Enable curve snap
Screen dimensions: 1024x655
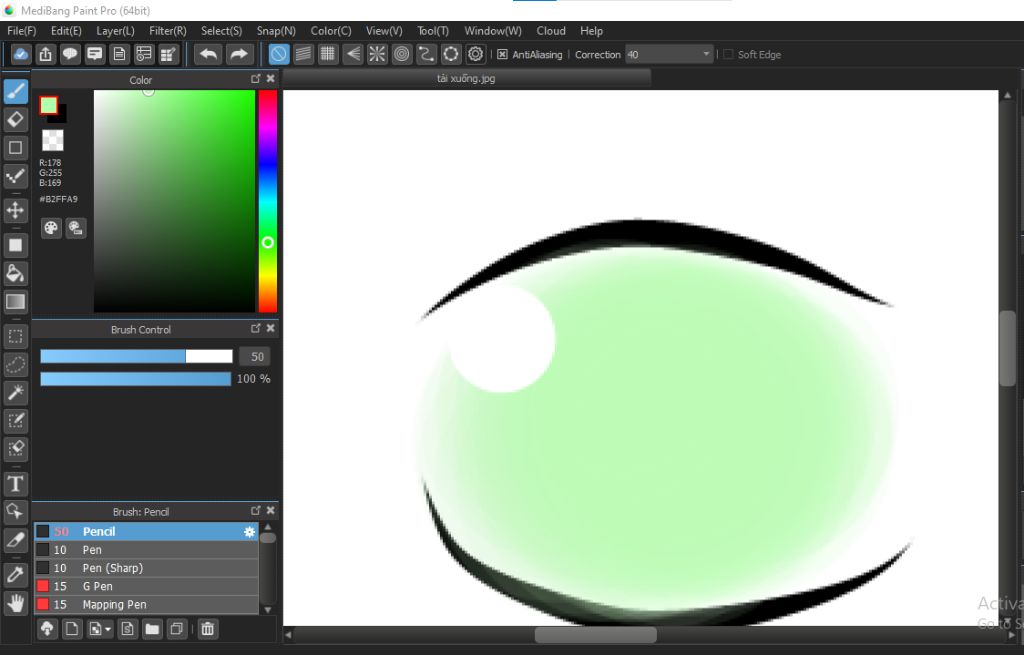(426, 54)
